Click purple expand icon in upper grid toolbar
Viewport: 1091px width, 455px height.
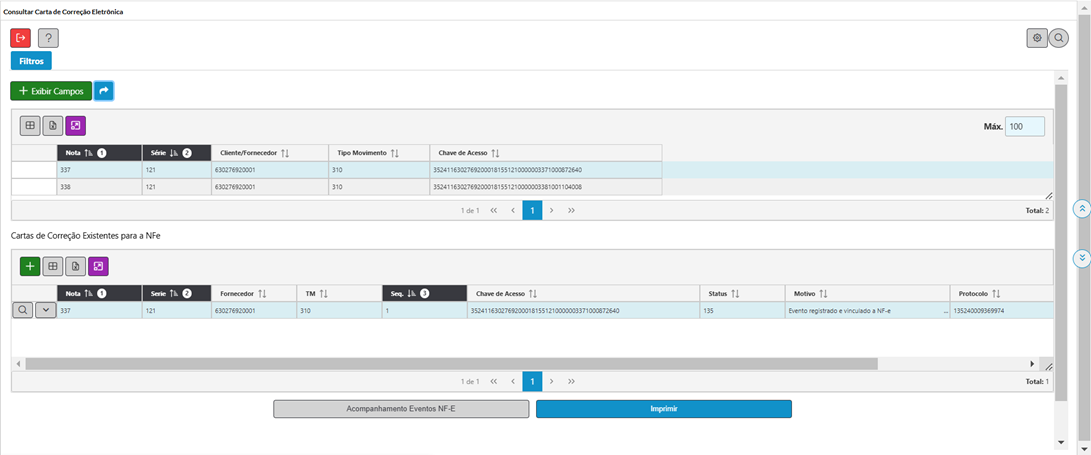click(x=76, y=126)
